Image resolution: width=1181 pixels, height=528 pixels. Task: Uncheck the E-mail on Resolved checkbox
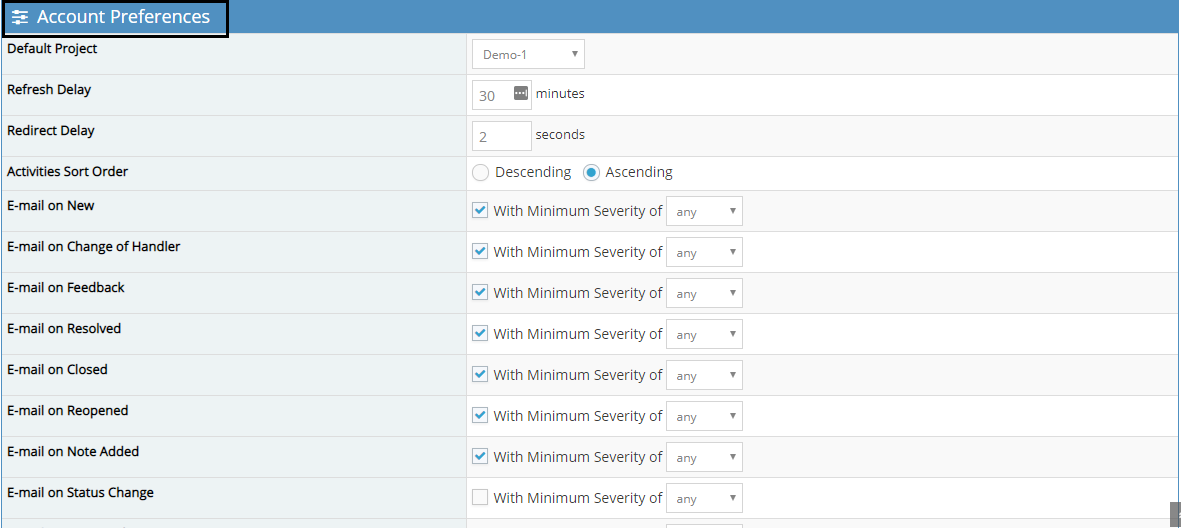pos(480,334)
